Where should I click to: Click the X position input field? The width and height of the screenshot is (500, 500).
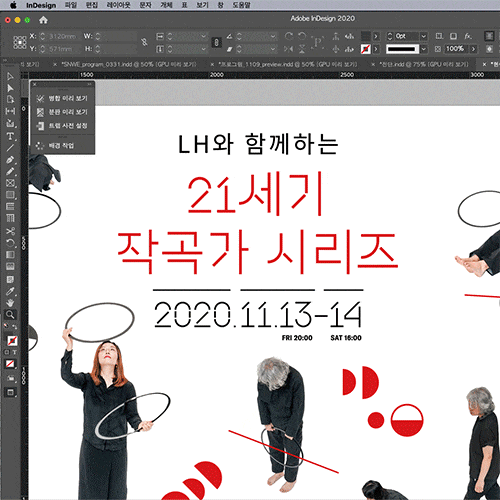click(64, 36)
